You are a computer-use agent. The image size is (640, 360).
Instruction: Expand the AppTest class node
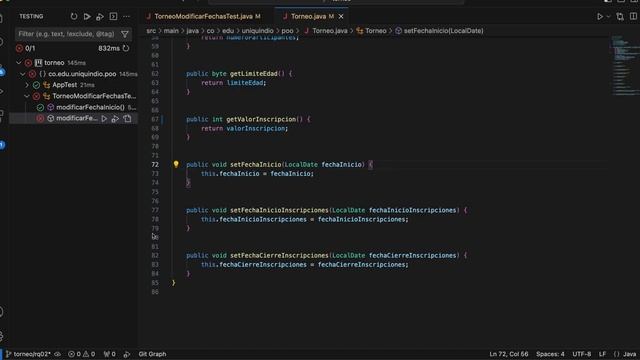tap(27, 85)
